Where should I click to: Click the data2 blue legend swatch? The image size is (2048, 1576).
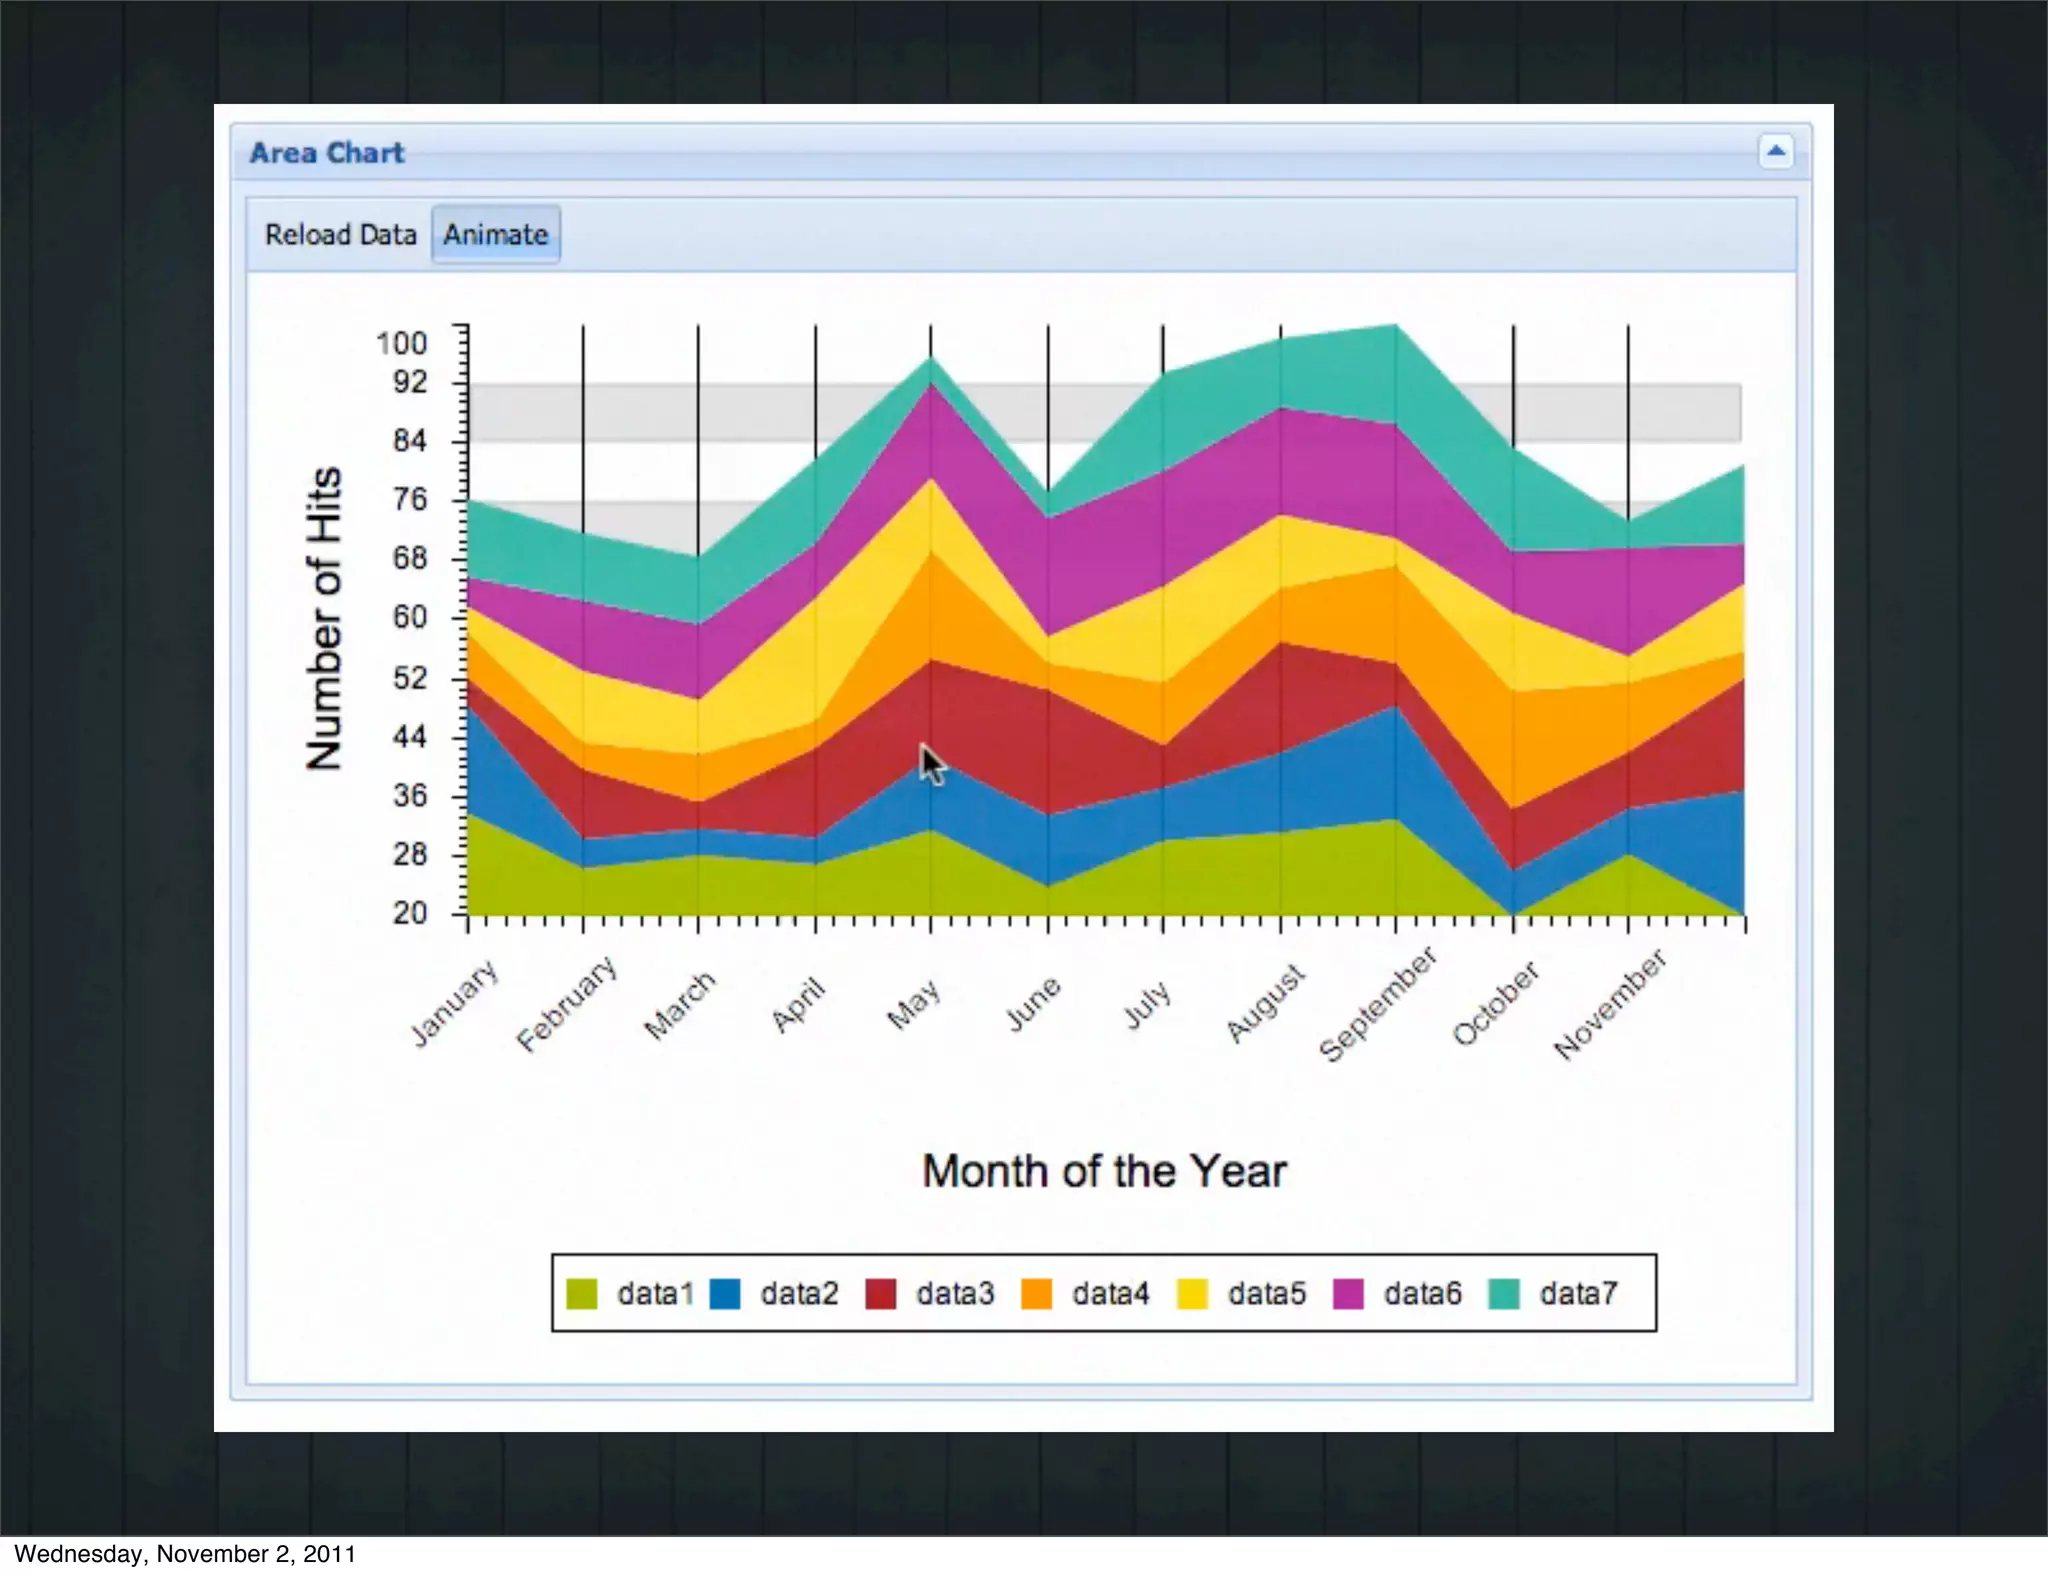725,1293
